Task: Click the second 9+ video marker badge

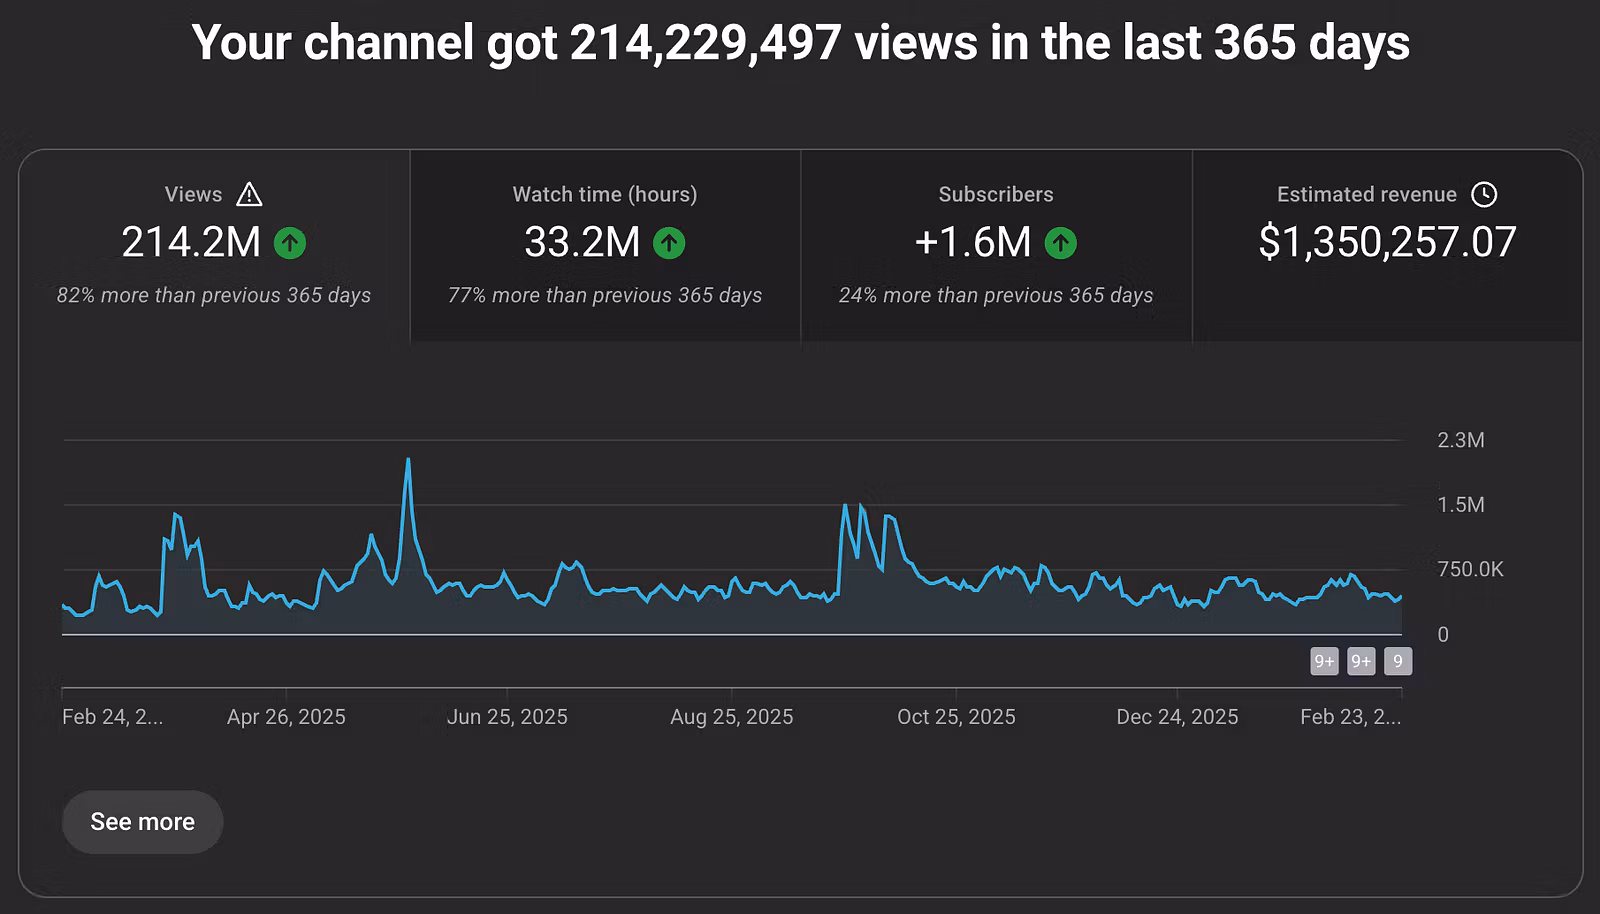Action: pyautogui.click(x=1361, y=661)
